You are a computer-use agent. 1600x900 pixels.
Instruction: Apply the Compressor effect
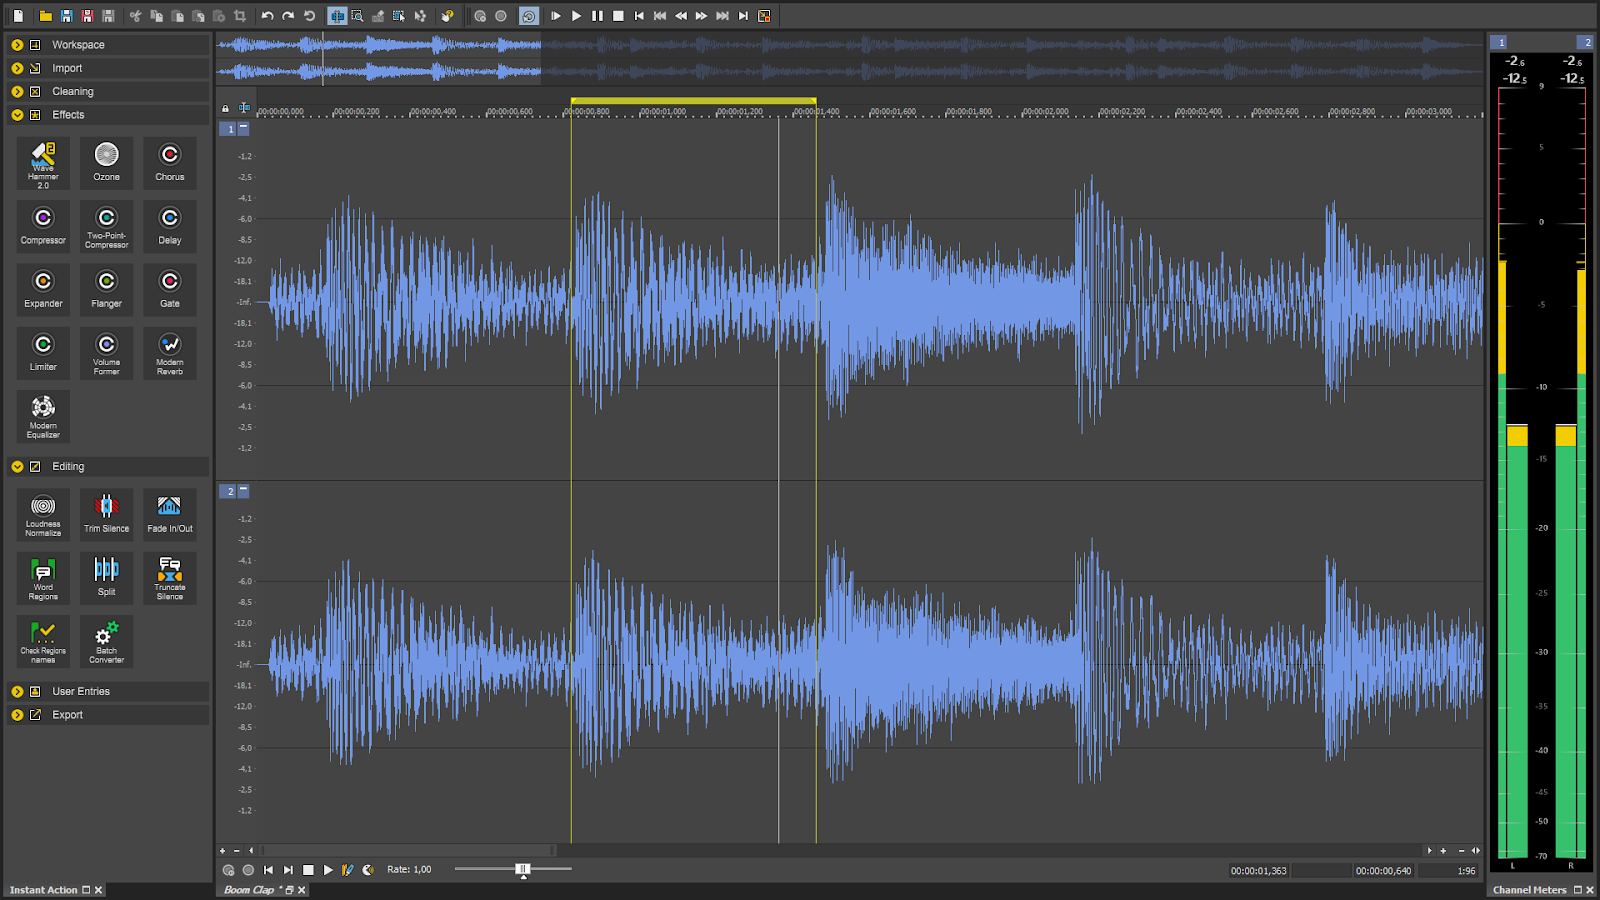click(x=42, y=226)
